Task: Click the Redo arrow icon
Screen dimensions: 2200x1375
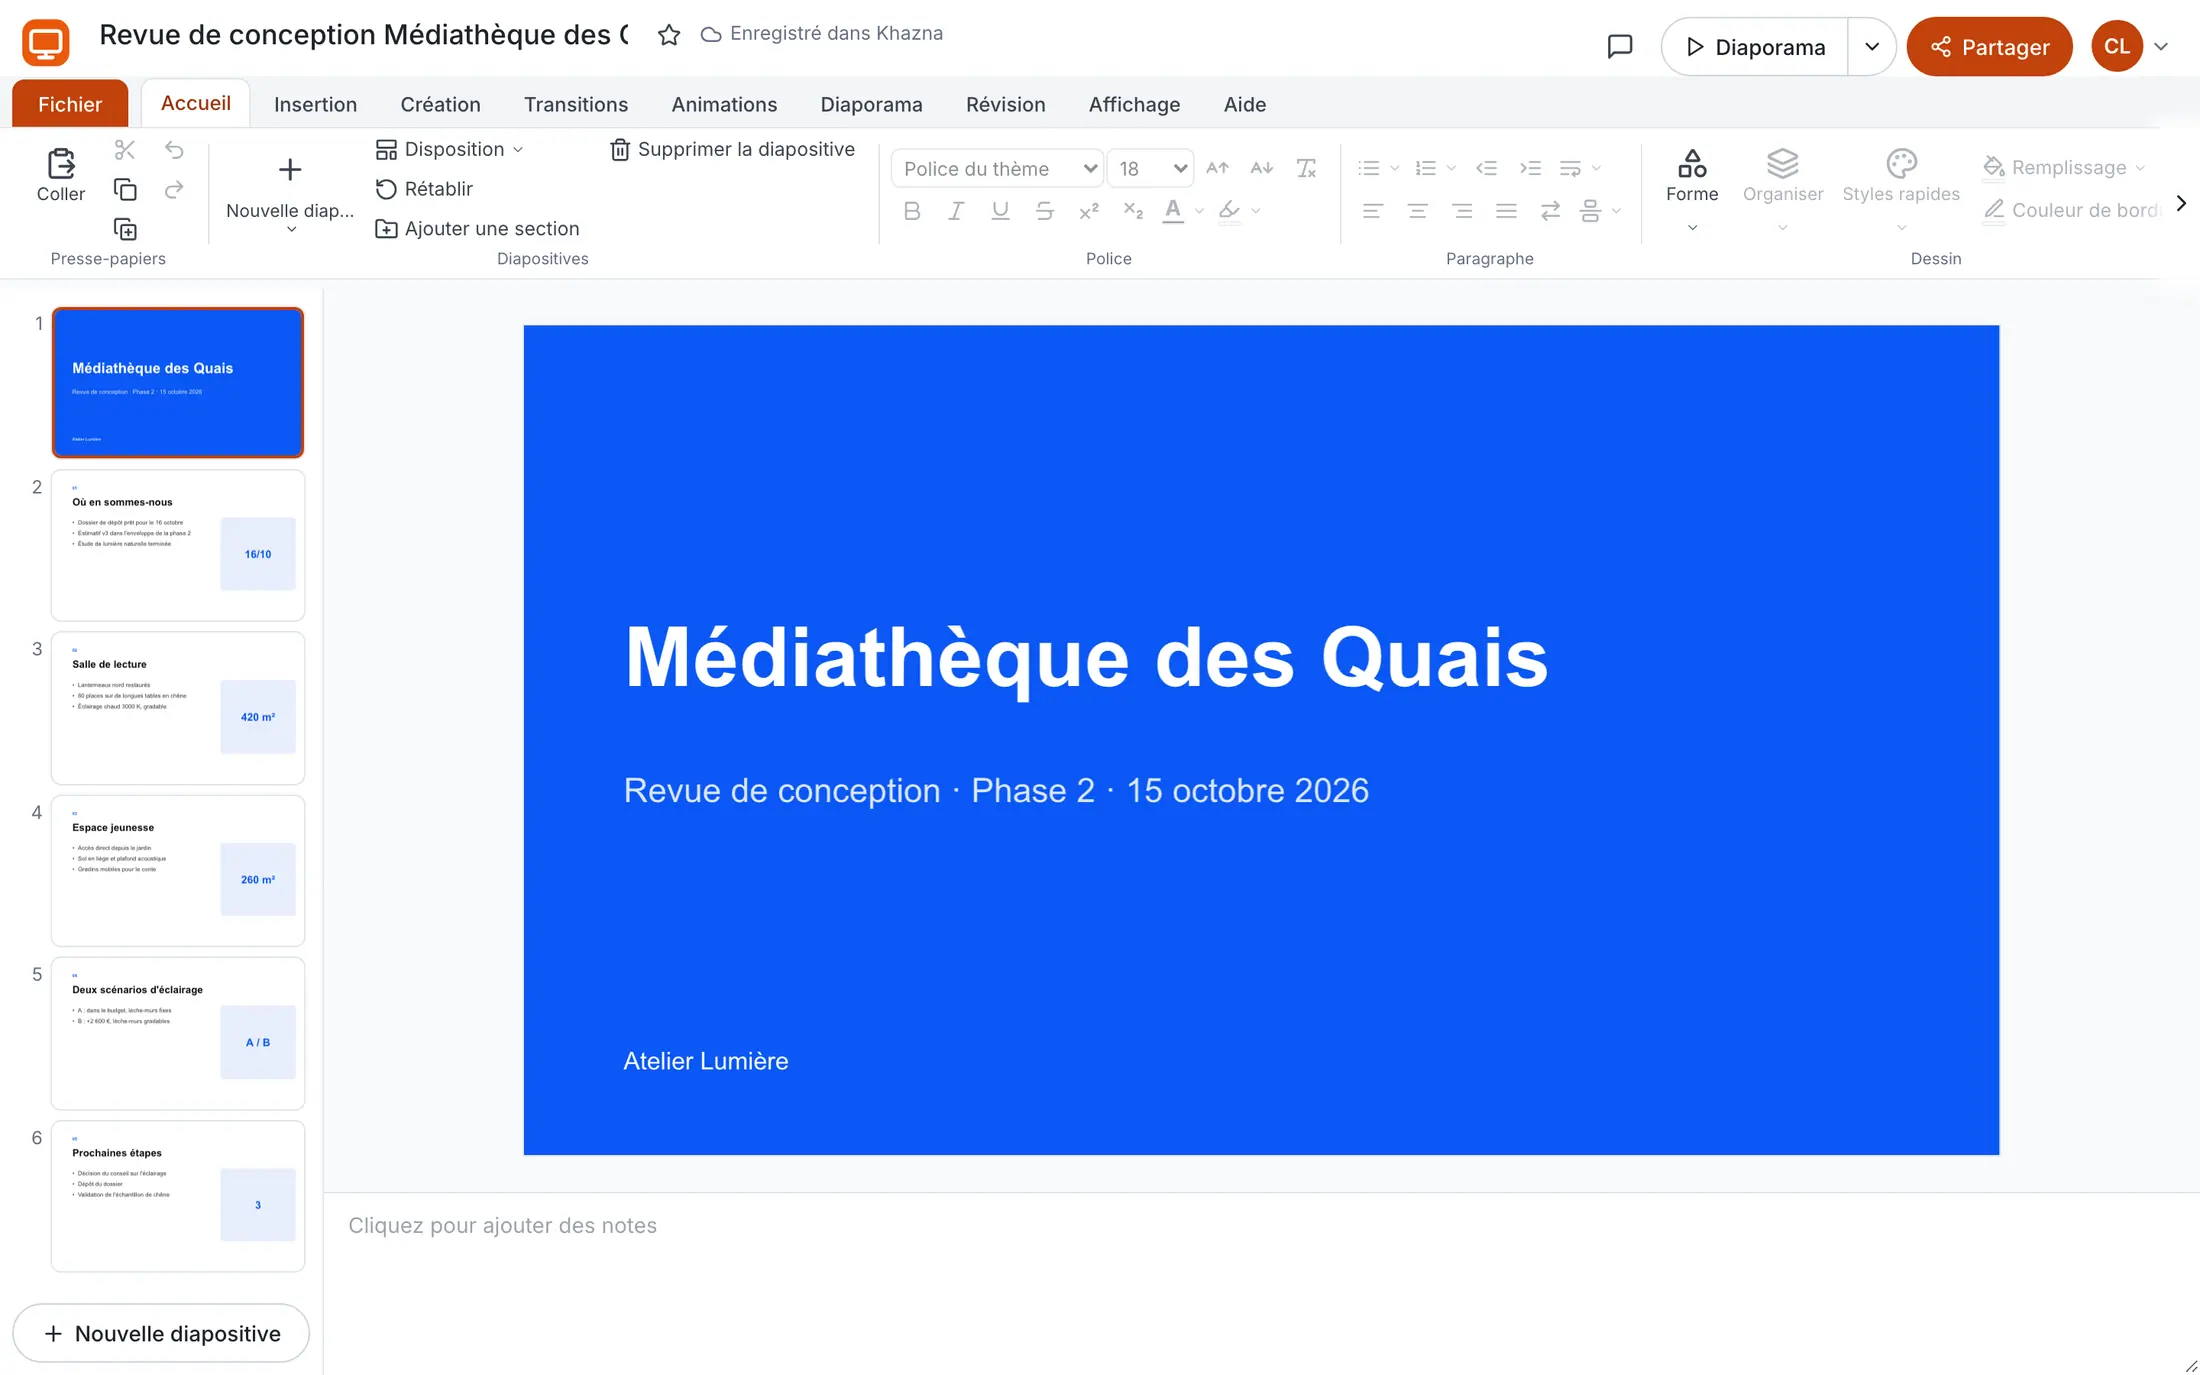Action: tap(174, 189)
